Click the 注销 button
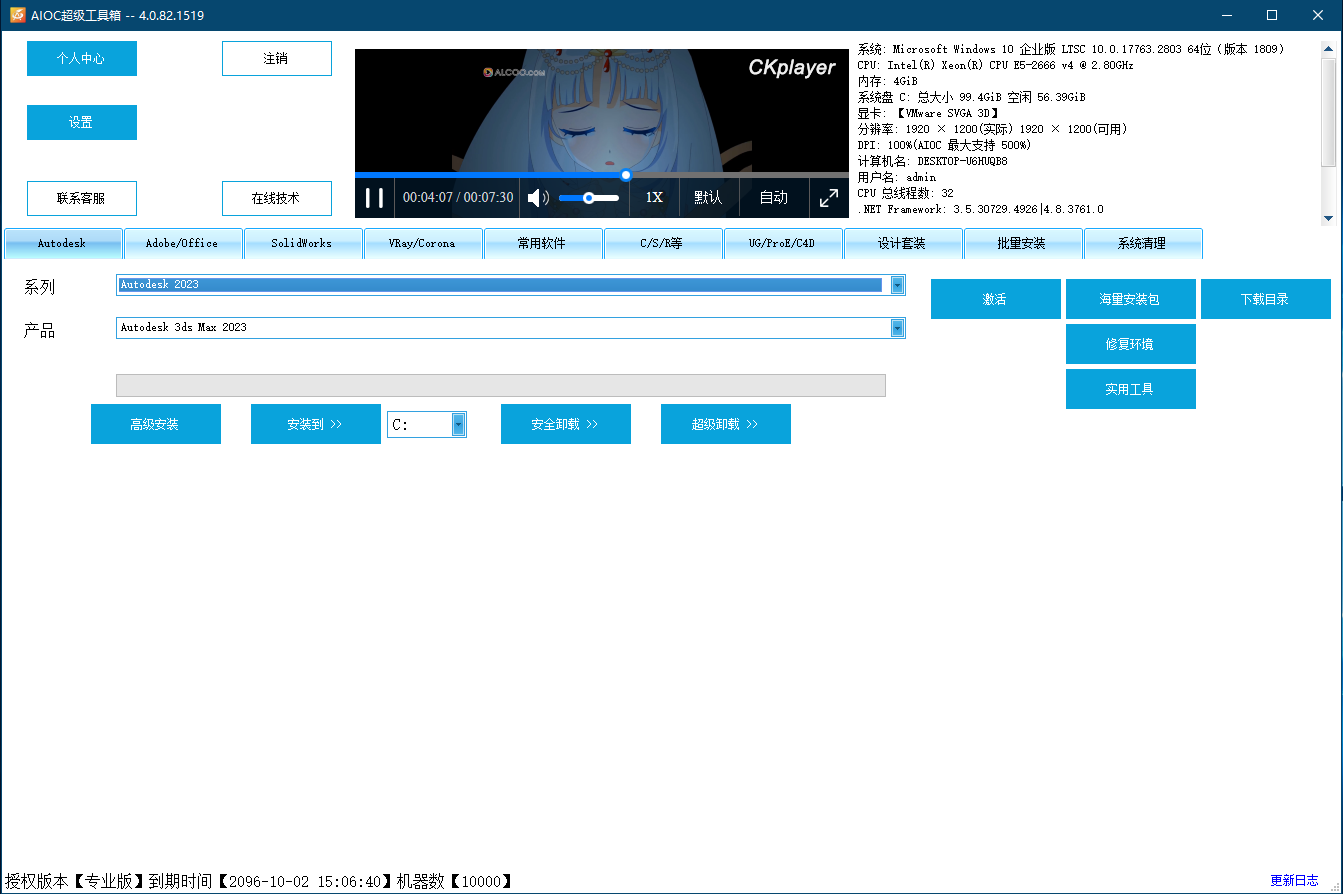 point(277,58)
